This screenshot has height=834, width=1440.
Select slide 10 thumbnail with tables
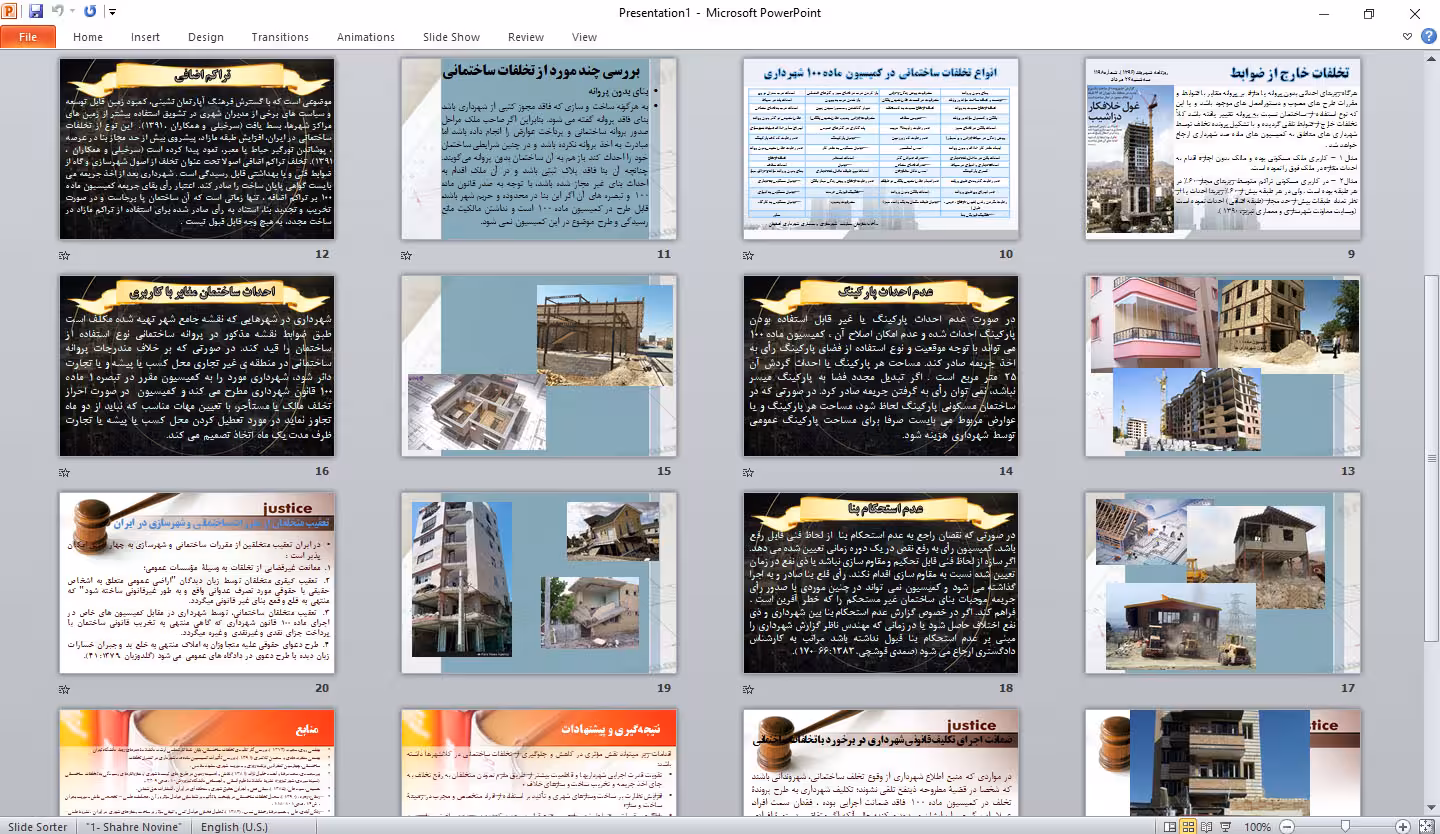pyautogui.click(x=881, y=148)
